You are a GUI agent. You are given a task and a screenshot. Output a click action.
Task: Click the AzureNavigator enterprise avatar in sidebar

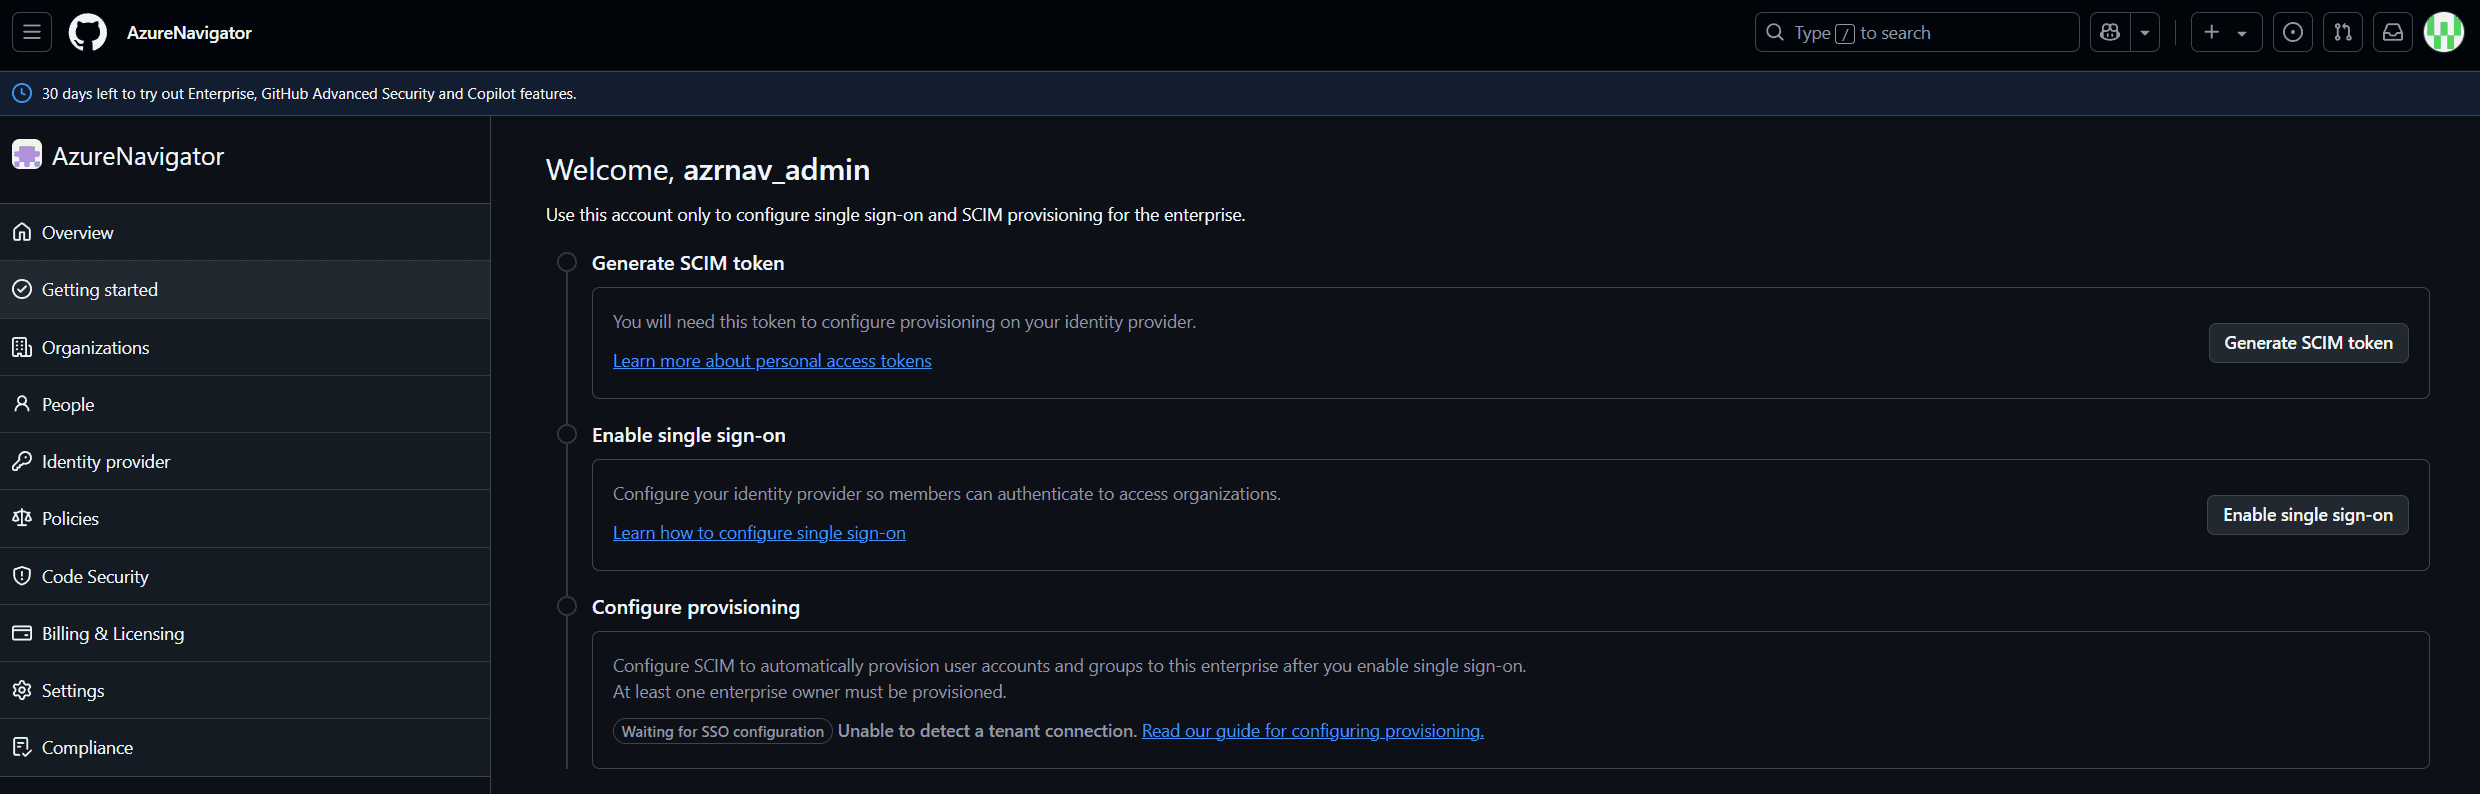pos(27,155)
